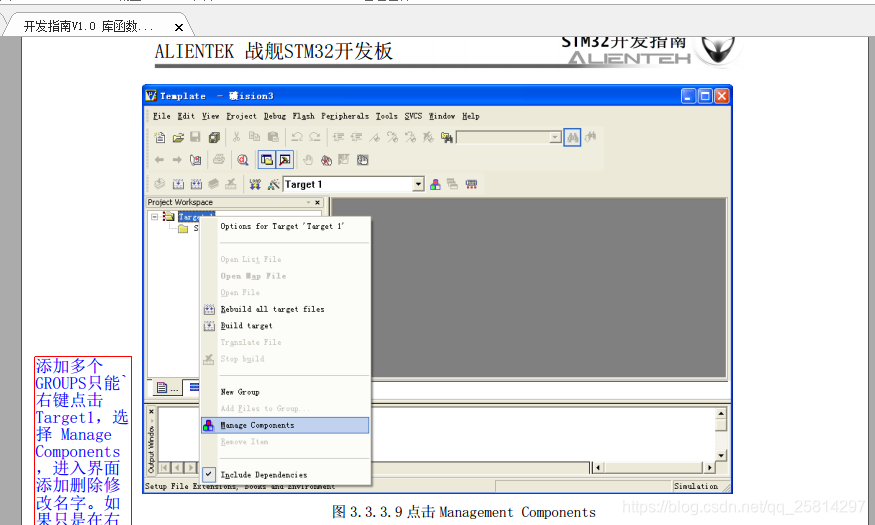Open the Peripherals menu
Viewport: 875px width, 525px height.
pyautogui.click(x=345, y=116)
